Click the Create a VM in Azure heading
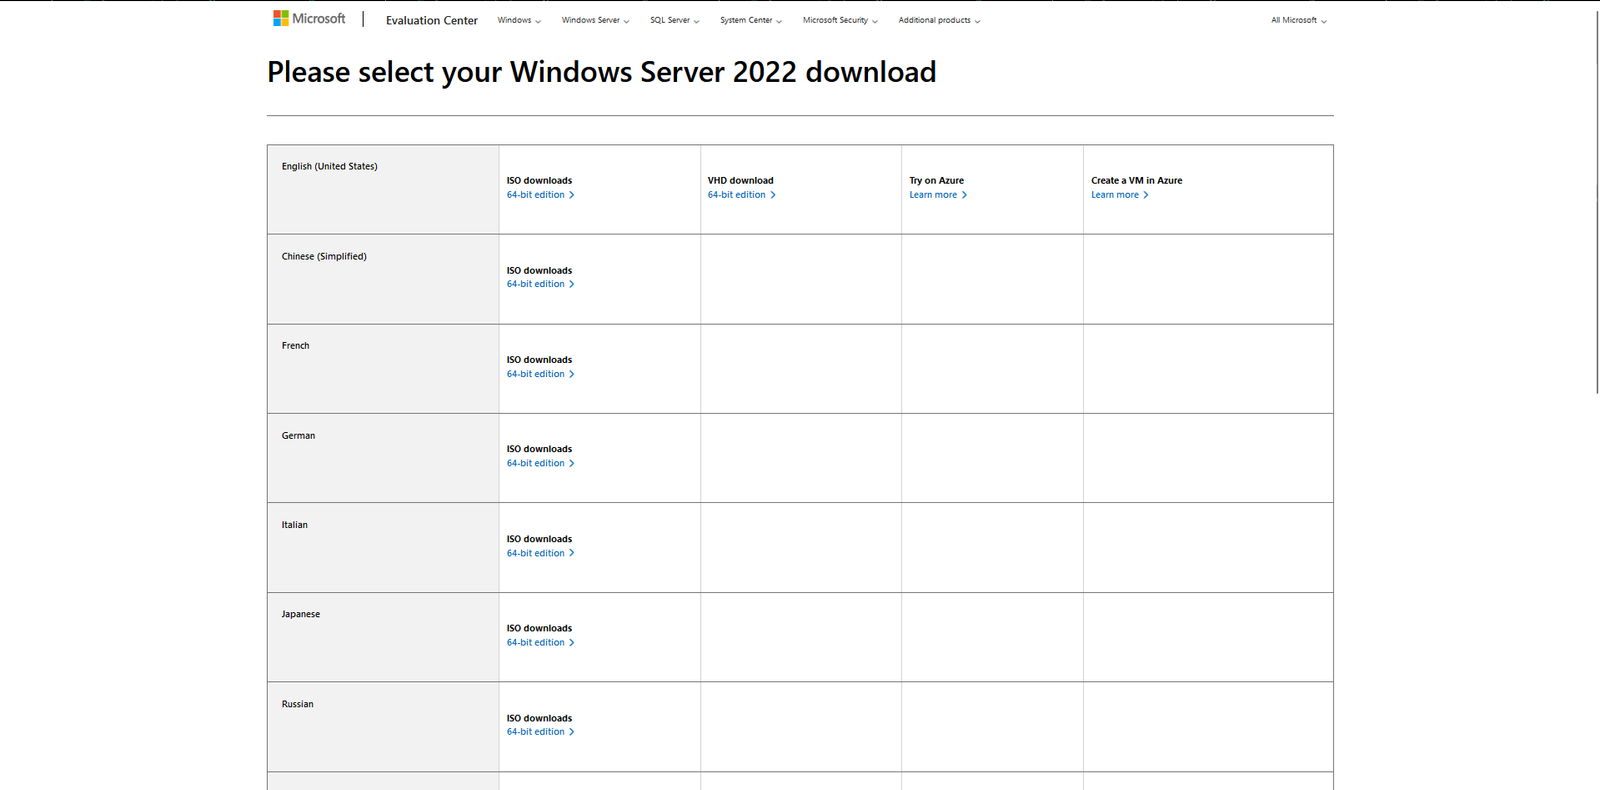 point(1136,181)
